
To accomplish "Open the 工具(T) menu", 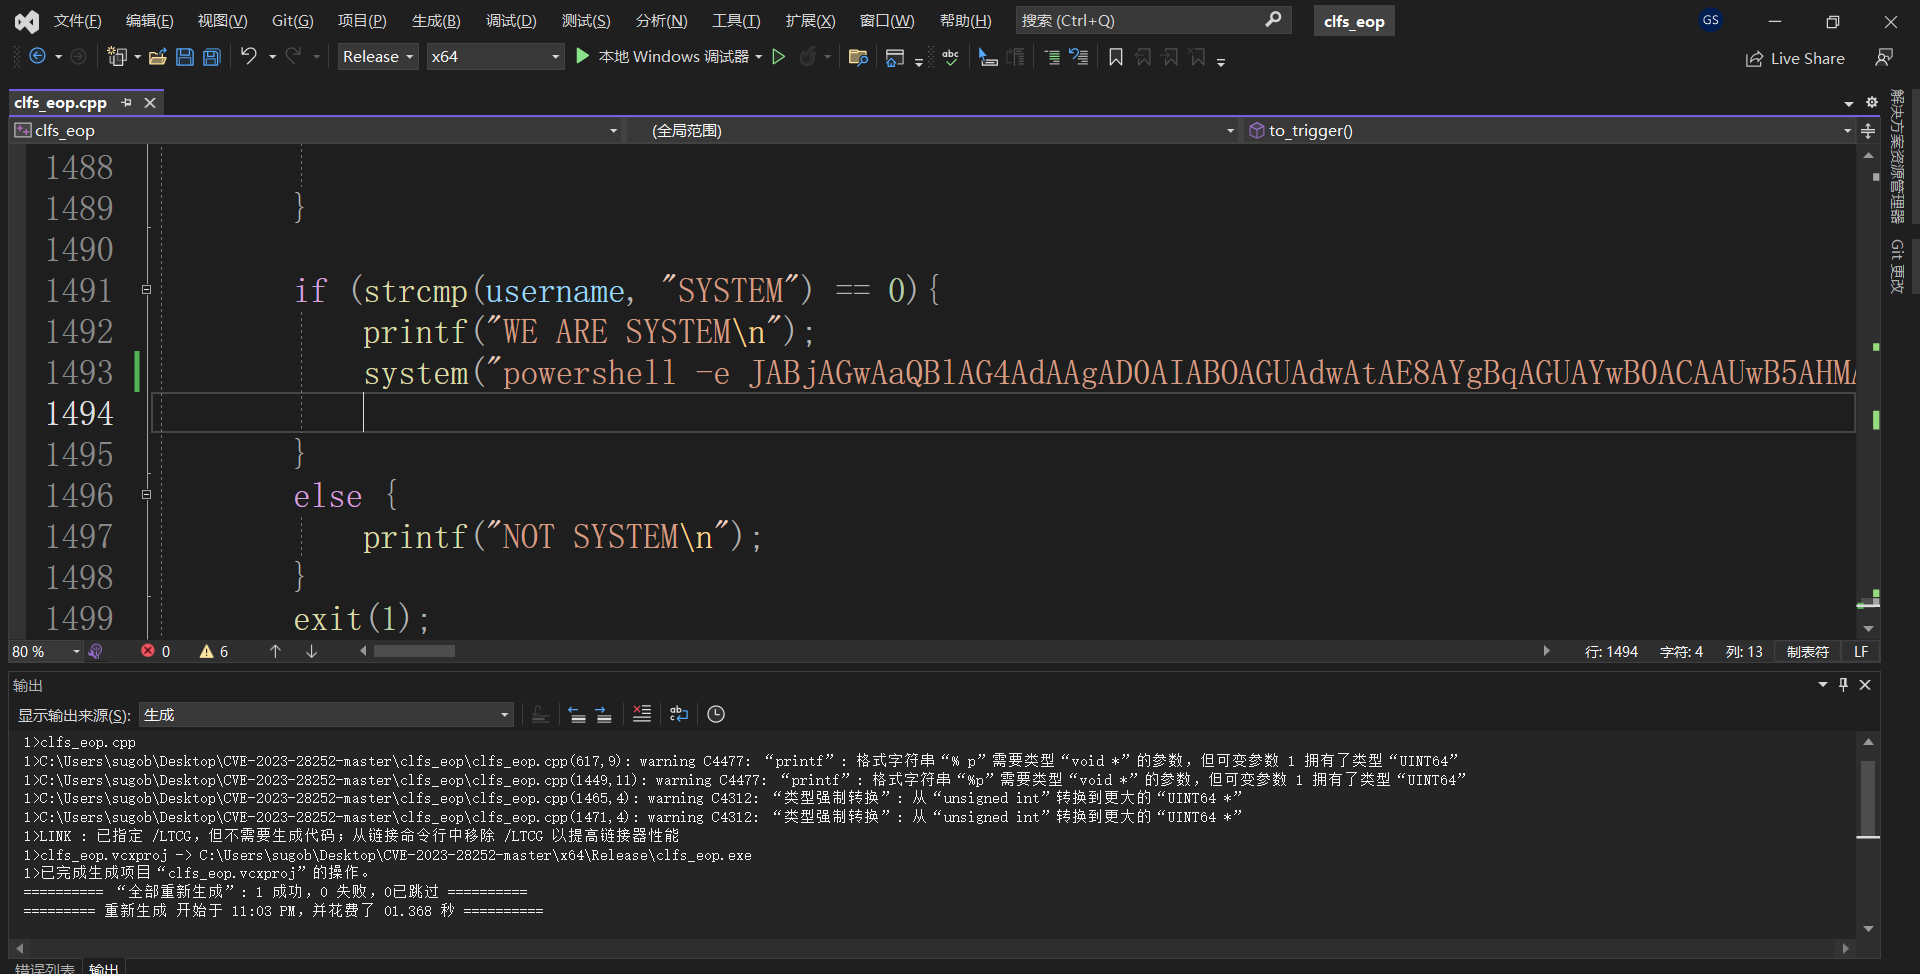I will point(736,20).
